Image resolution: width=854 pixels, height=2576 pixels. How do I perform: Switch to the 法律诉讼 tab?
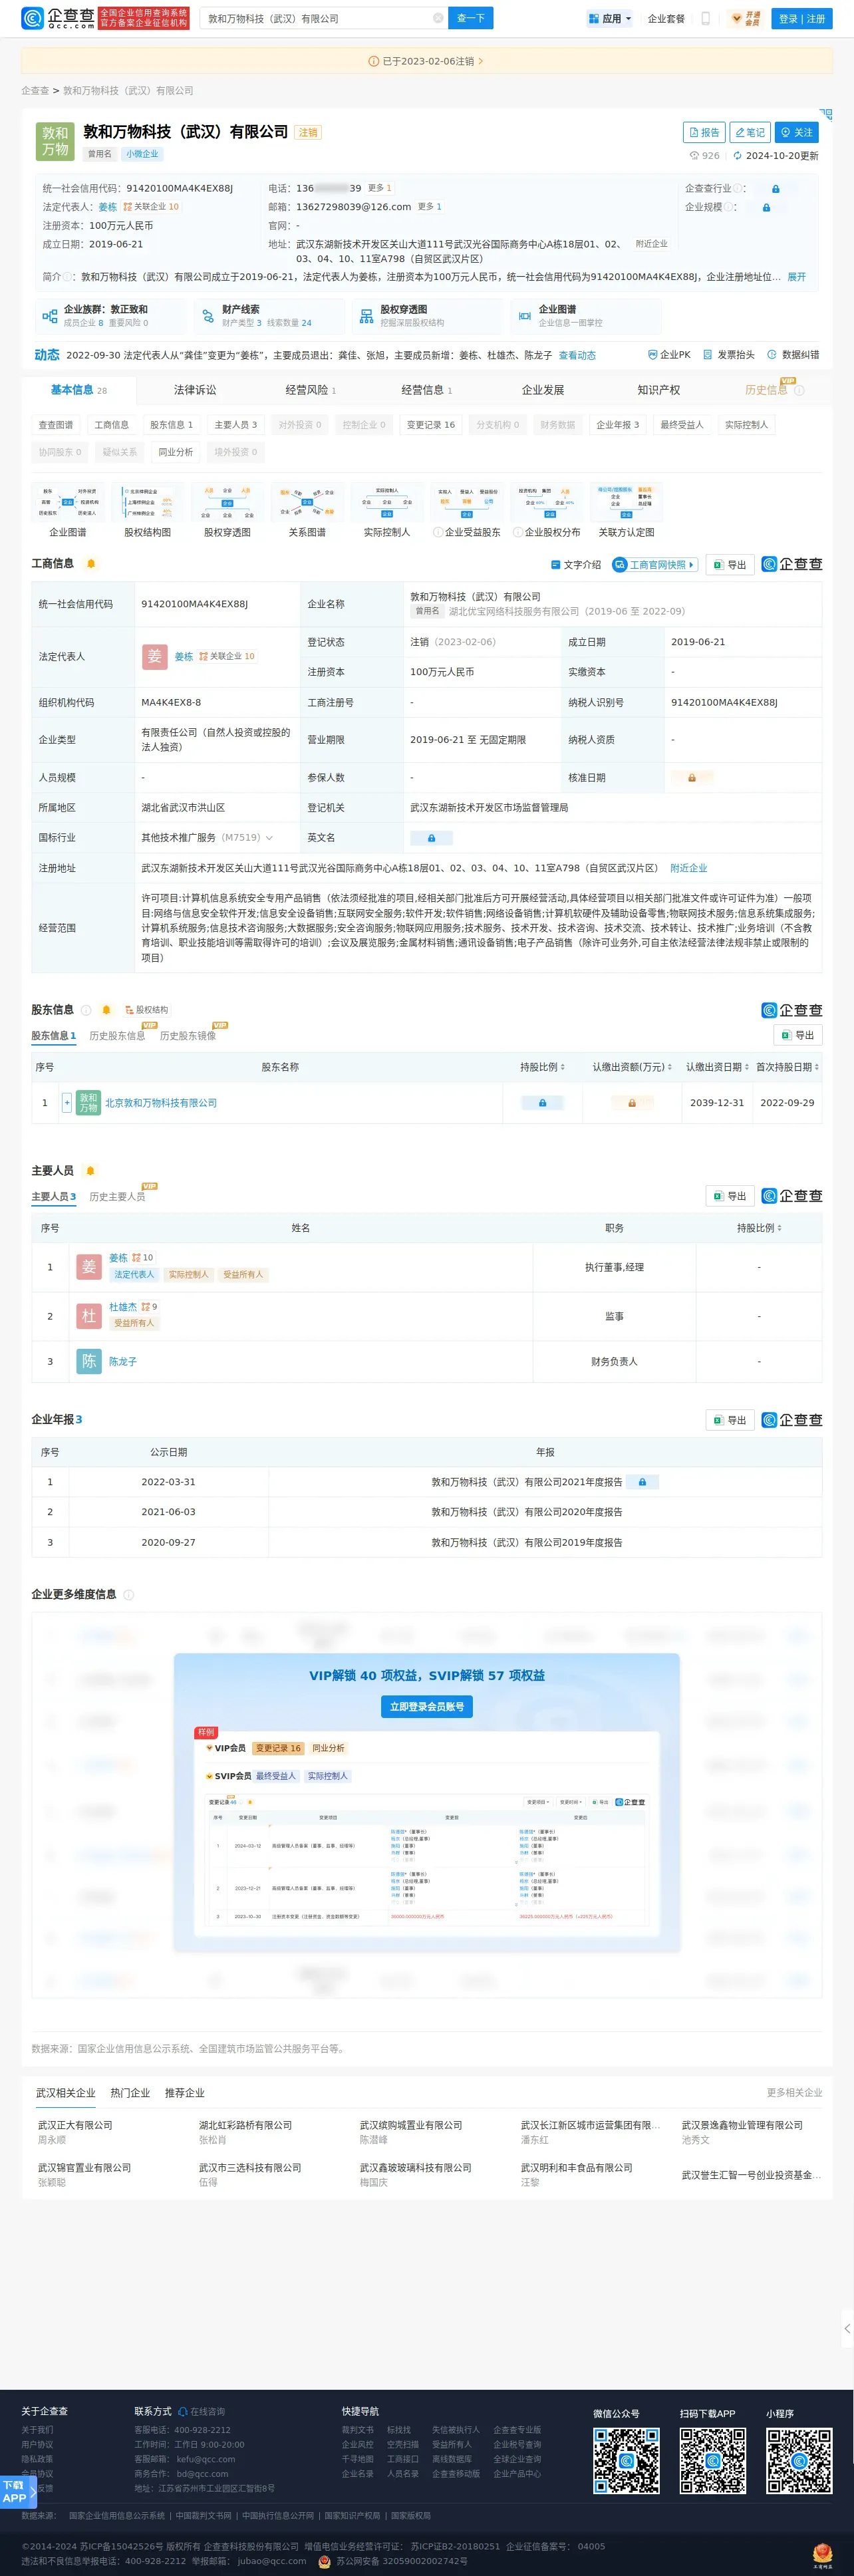(195, 390)
